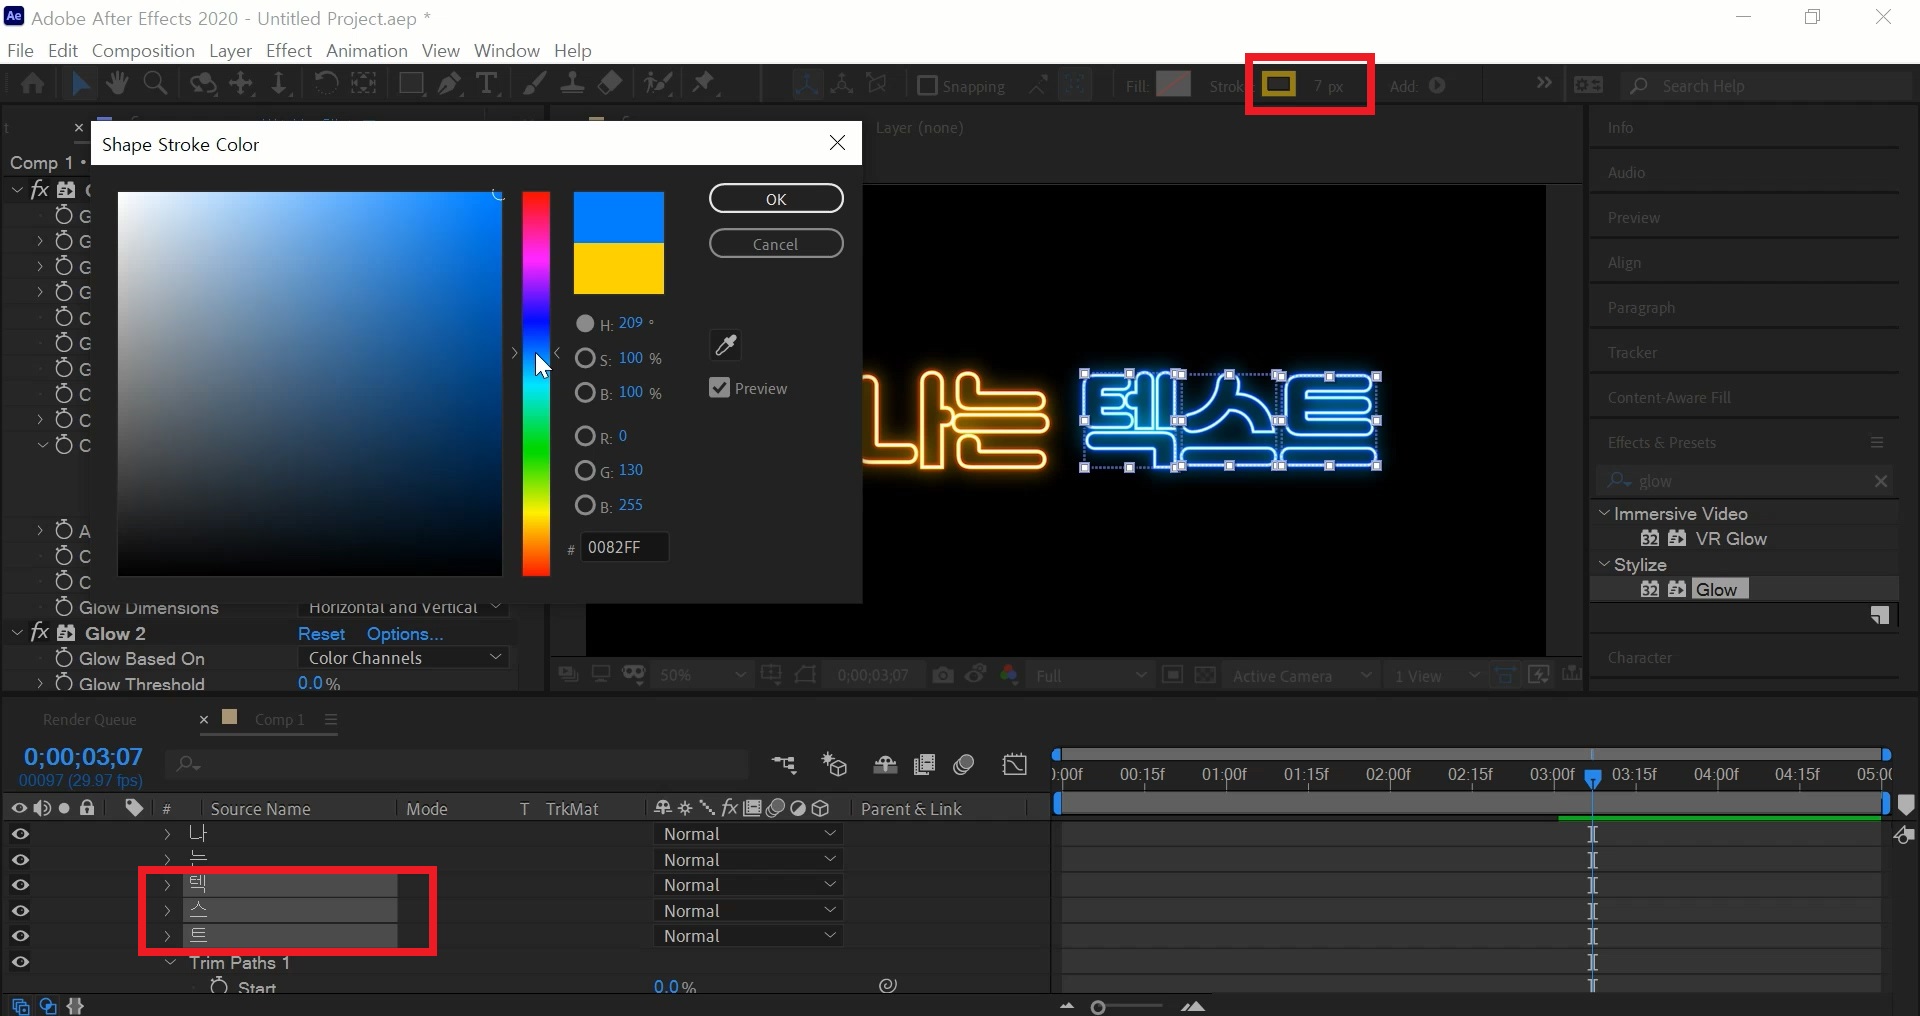Select the H hue radio button
This screenshot has width=1920, height=1016.
585,323
